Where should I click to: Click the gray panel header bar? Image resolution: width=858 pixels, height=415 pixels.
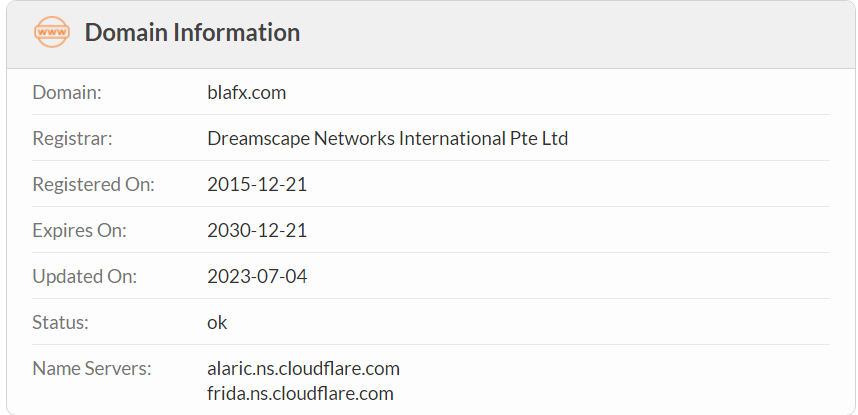coord(431,34)
